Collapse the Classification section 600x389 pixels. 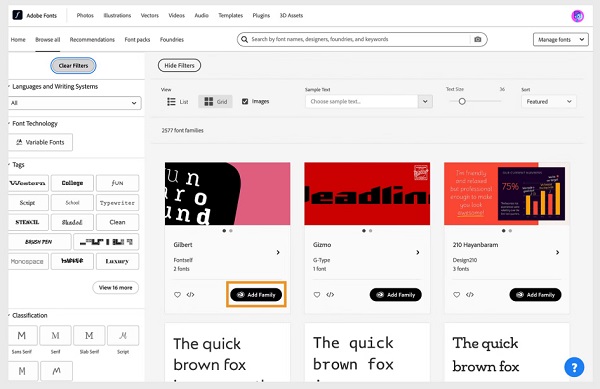pyautogui.click(x=28, y=315)
